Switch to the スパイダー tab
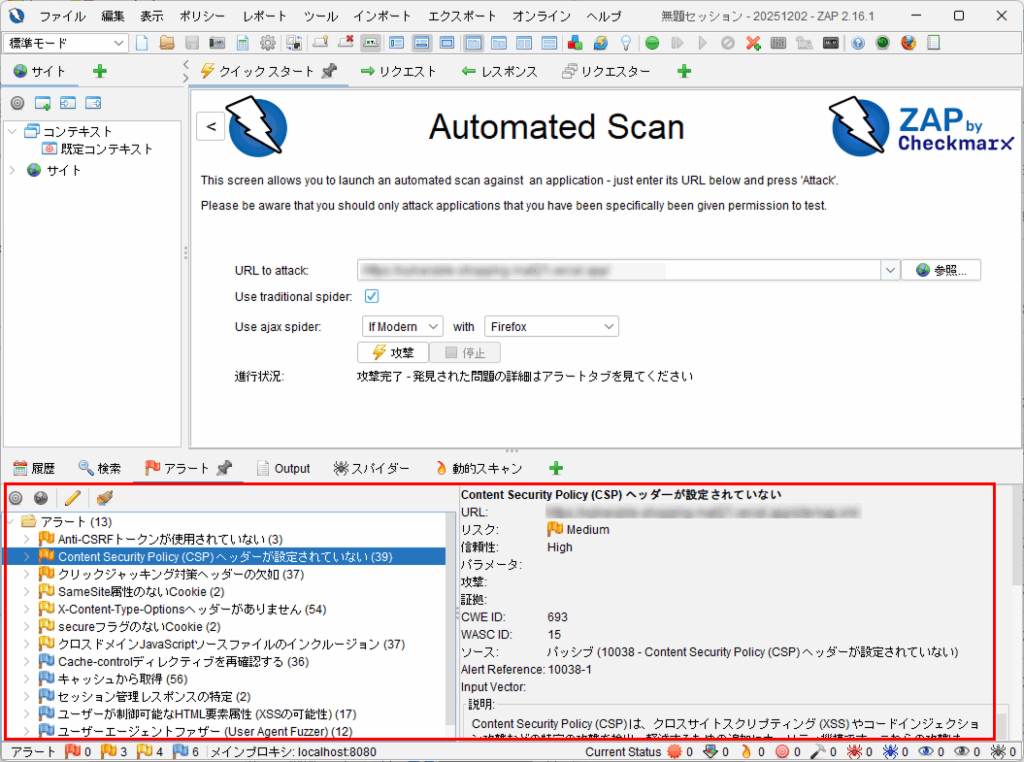This screenshot has height=762, width=1024. (x=371, y=467)
